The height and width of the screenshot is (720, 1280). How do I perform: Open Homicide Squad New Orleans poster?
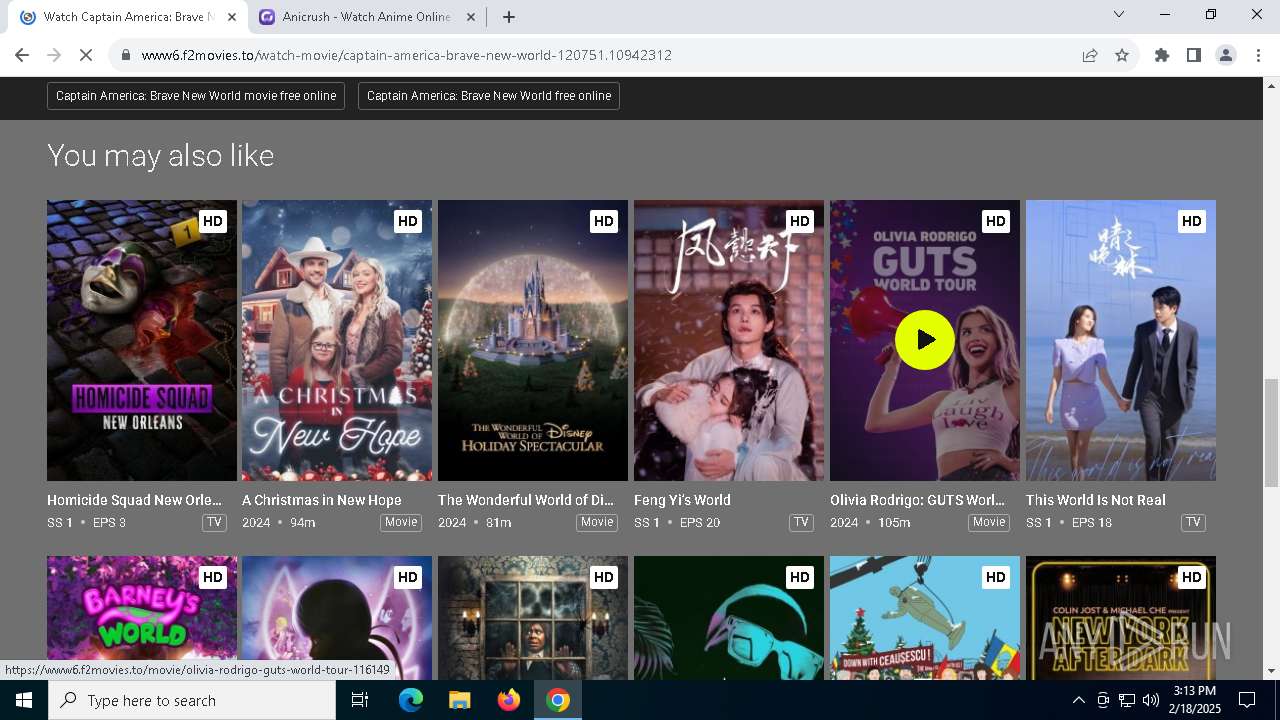142,340
